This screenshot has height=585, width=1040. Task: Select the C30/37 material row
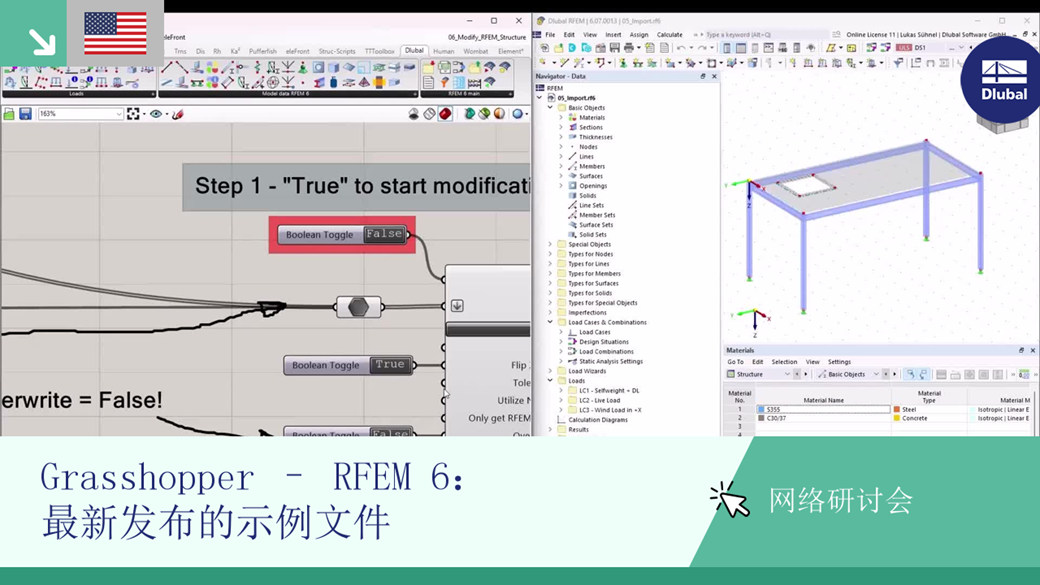pos(879,419)
